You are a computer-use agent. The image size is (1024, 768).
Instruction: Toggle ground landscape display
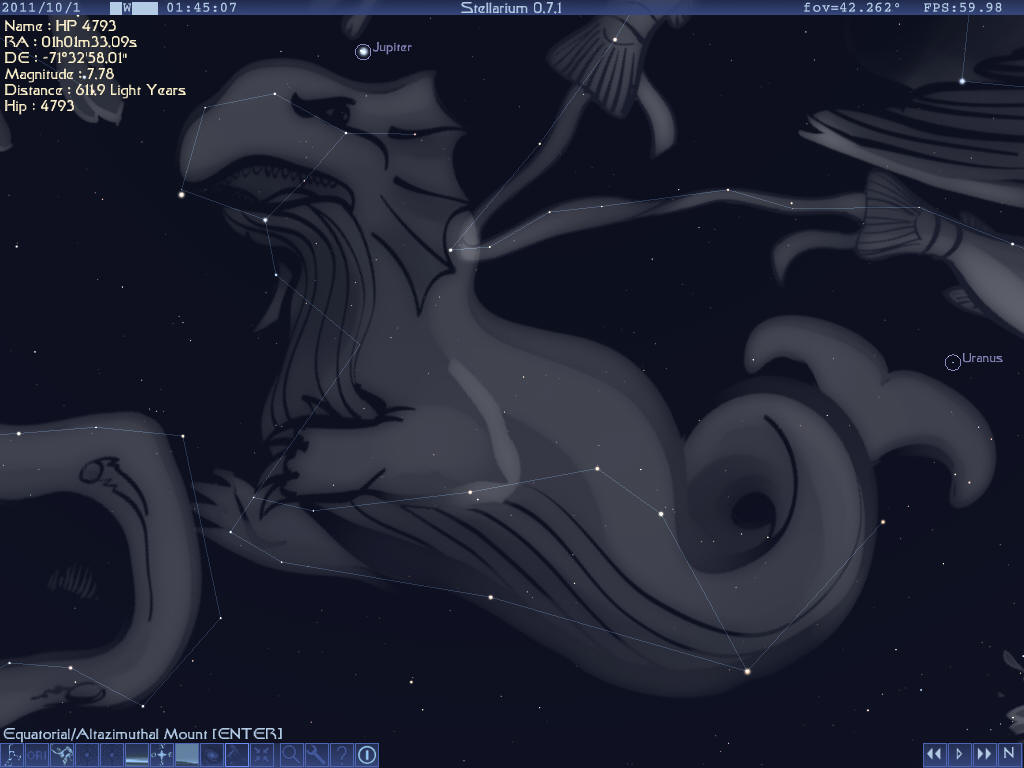[136, 755]
